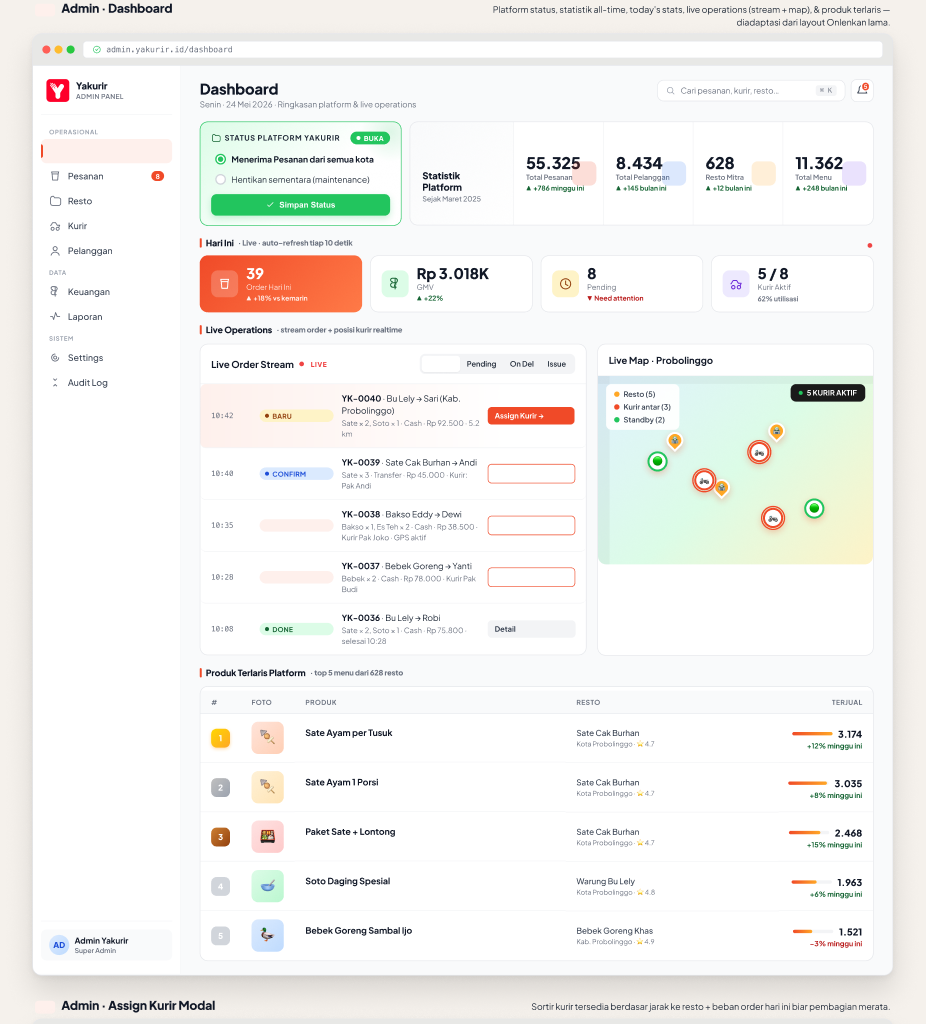Click the Kurir Aktif scooter card icon
This screenshot has width=926, height=1024.
coord(736,284)
